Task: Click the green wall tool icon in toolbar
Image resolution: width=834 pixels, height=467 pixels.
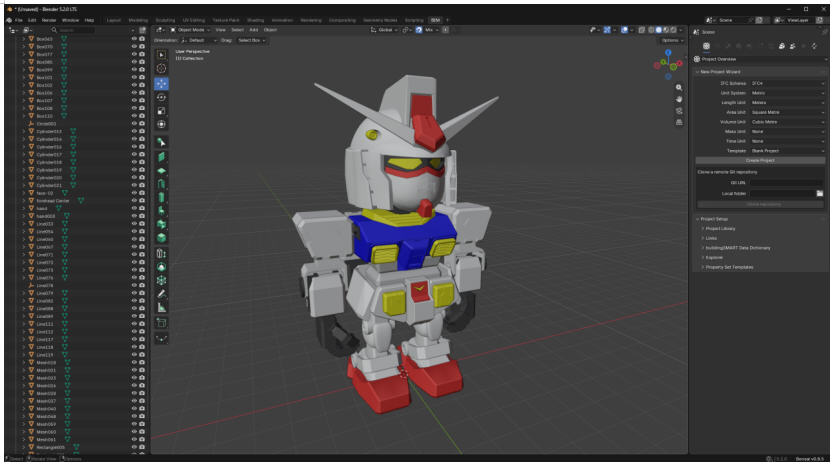Action: (x=161, y=157)
